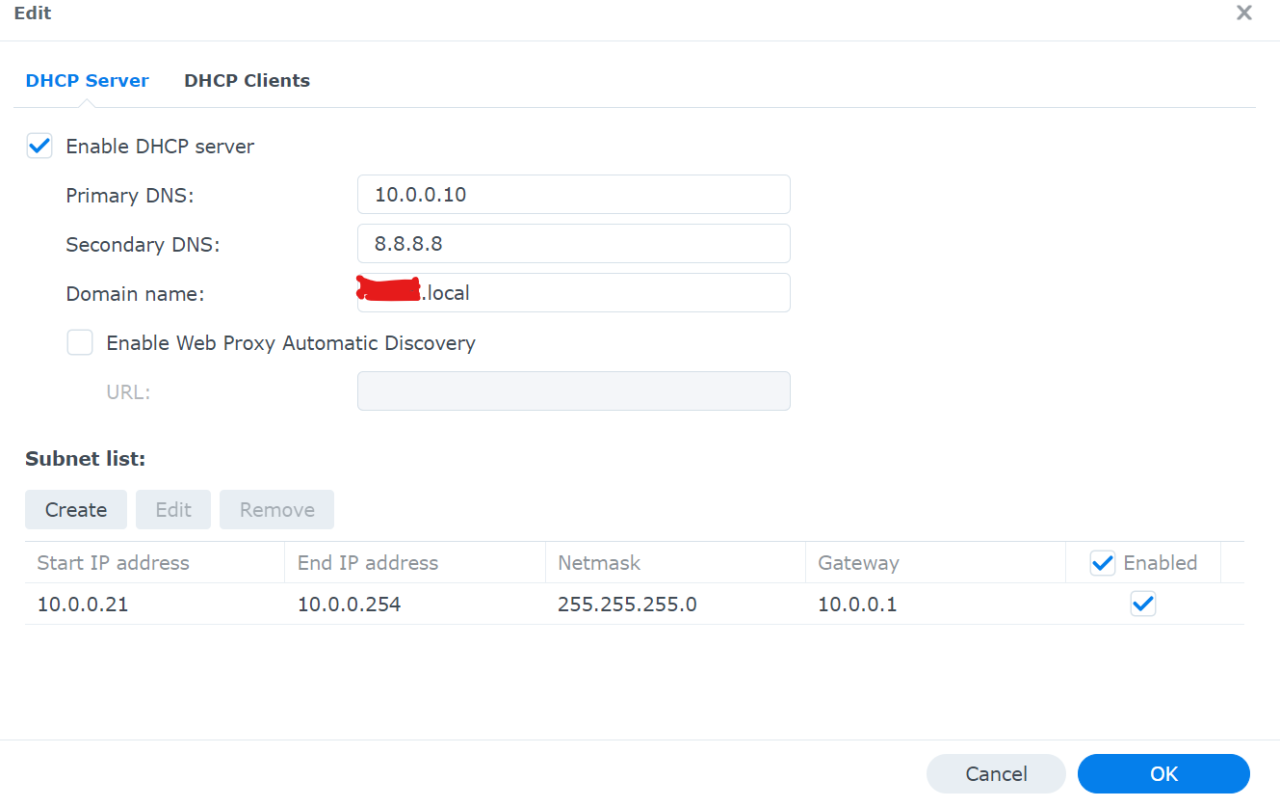Enable Web Proxy Automatic Discovery
Image resolution: width=1280 pixels, height=807 pixels.
[79, 342]
